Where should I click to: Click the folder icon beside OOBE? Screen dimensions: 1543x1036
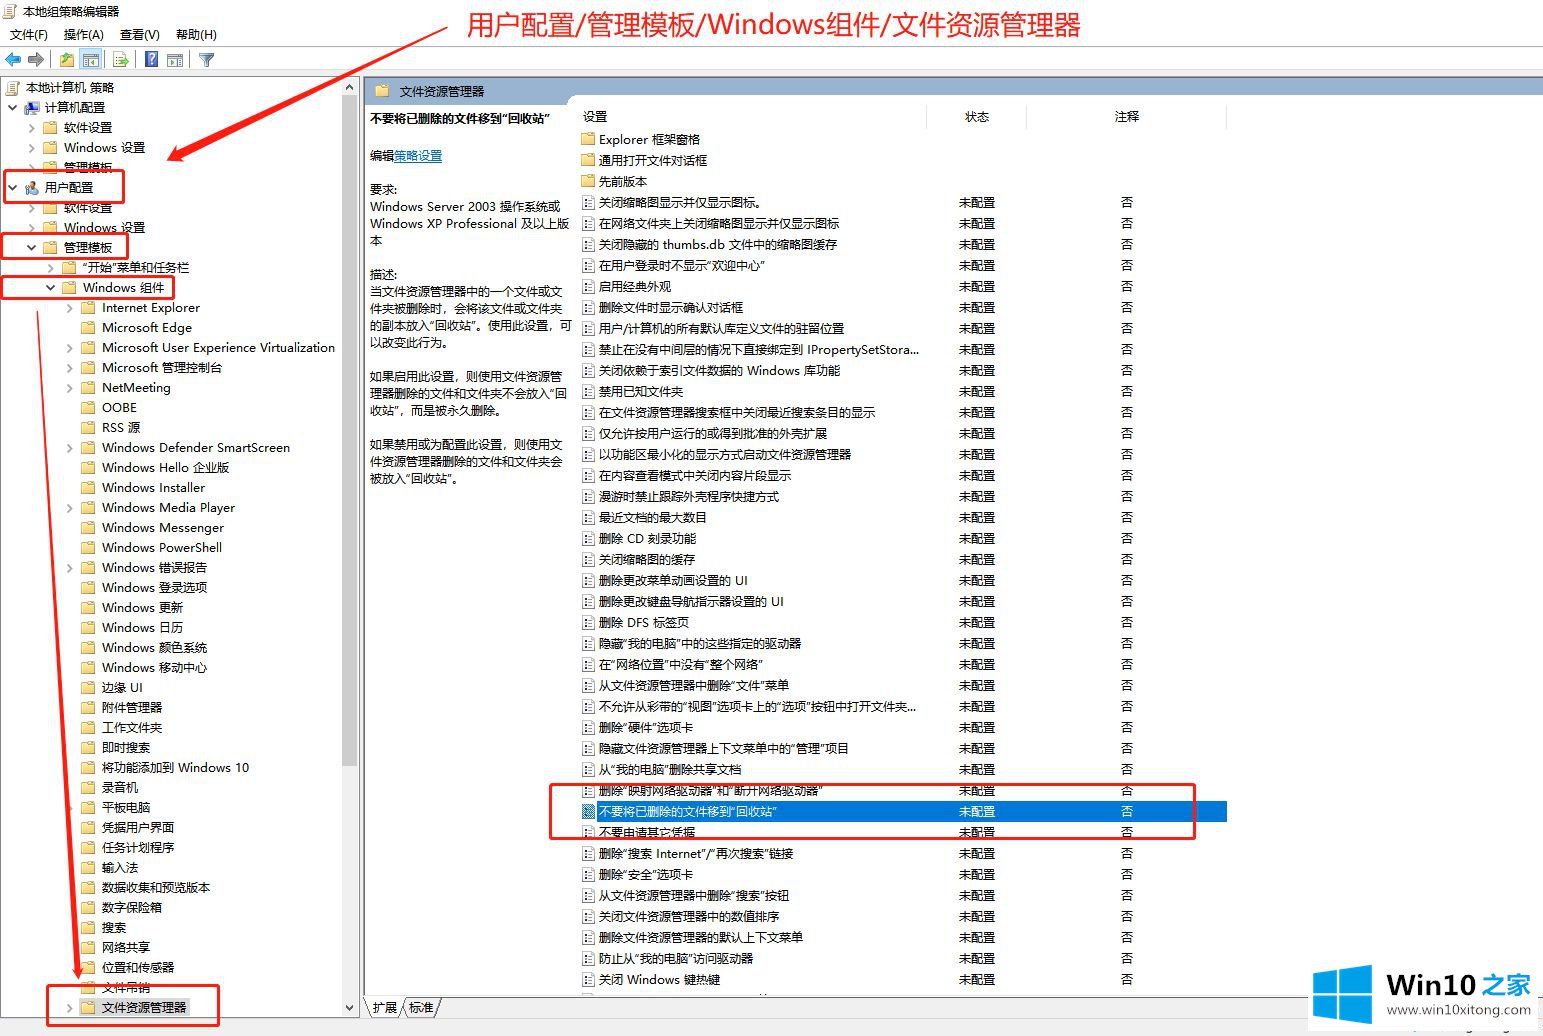pyautogui.click(x=88, y=407)
